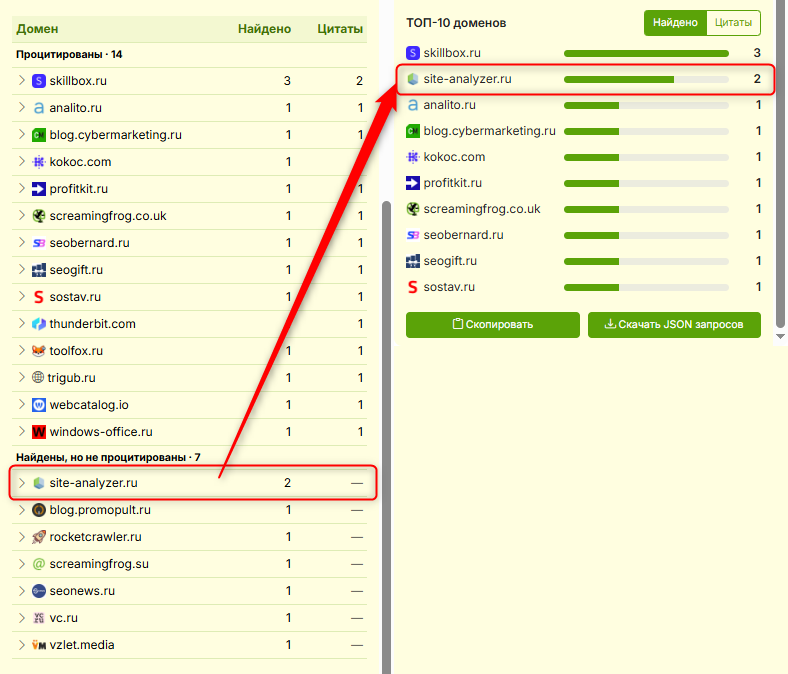788x674 pixels.
Task: Select webcatalog.io domain name
Action: (89, 405)
